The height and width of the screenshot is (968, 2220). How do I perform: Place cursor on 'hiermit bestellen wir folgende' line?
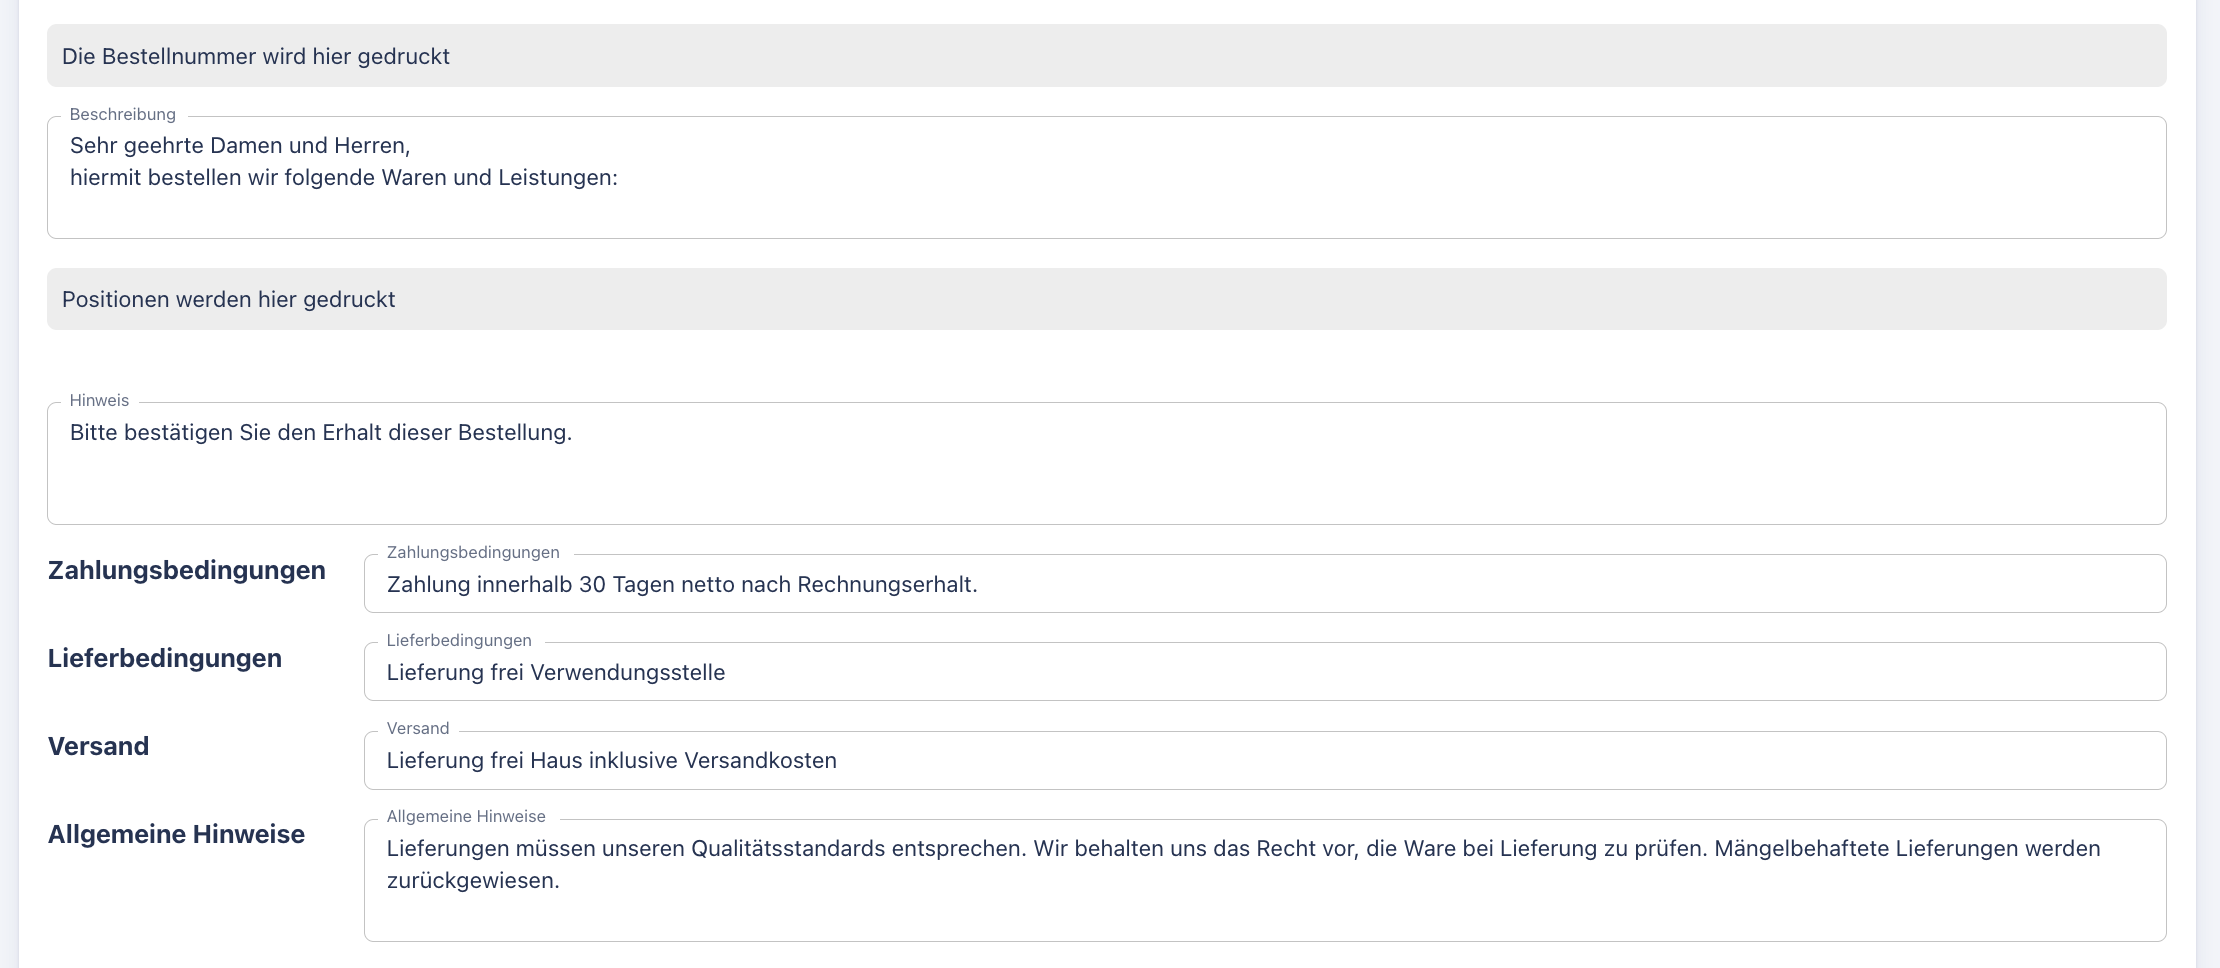coord(343,177)
